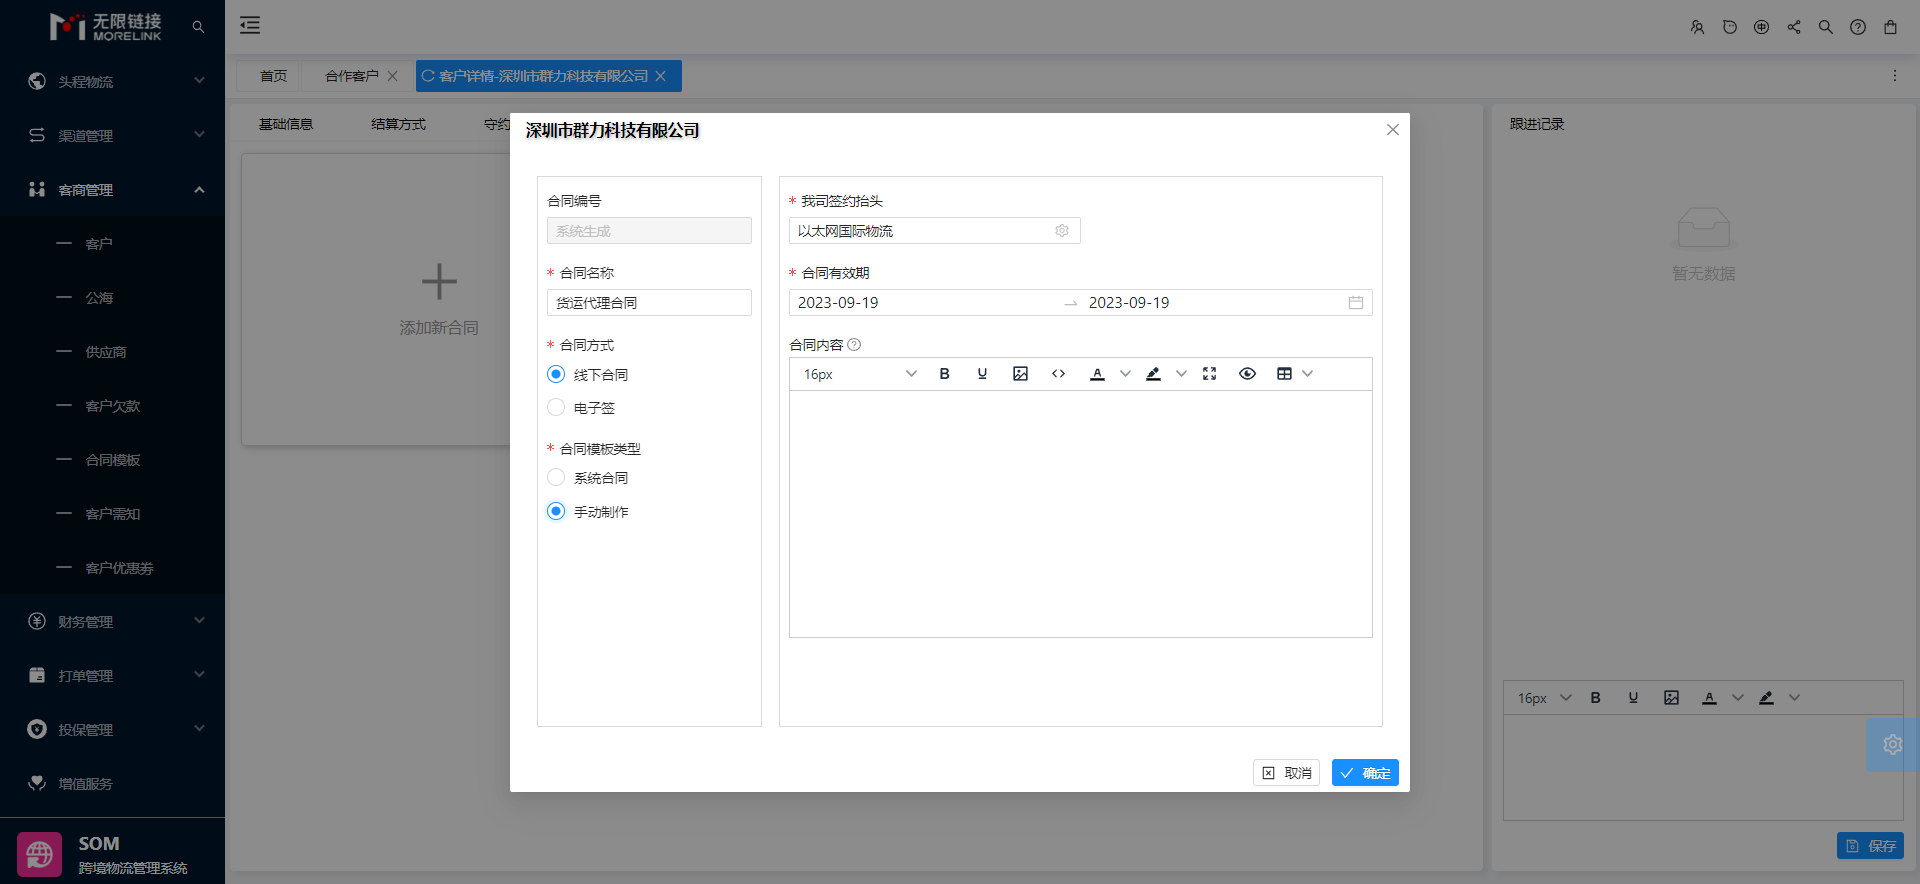Image resolution: width=1920 pixels, height=884 pixels.
Task: Expand 渠道管理 menu
Action: pos(112,135)
